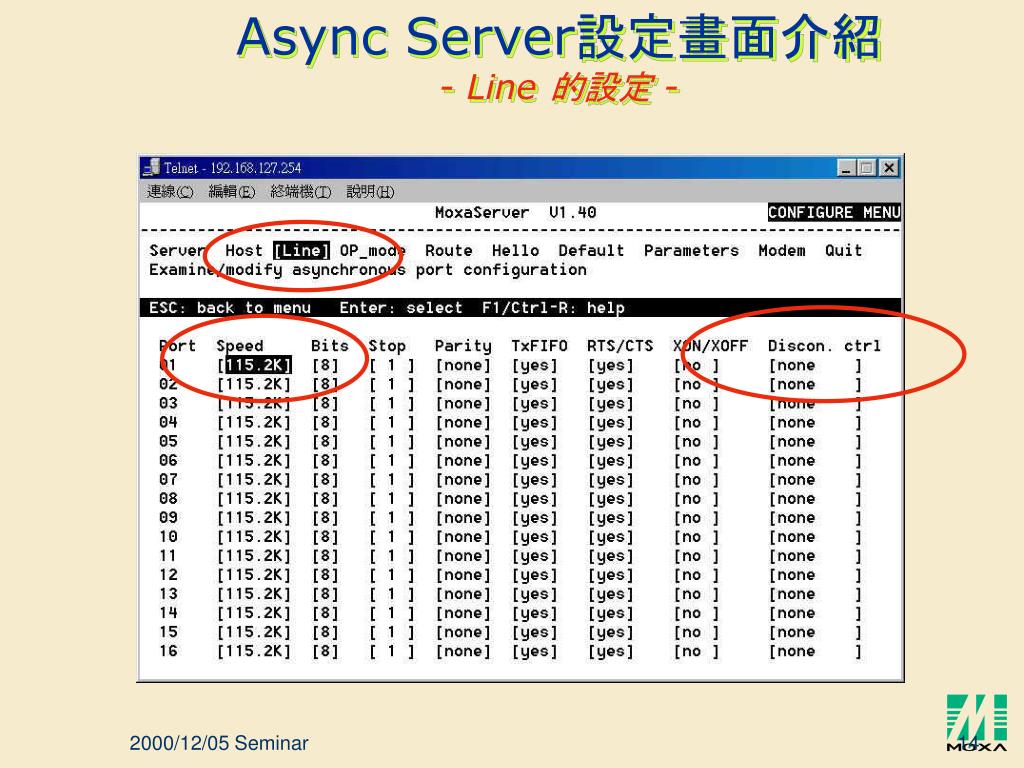Image resolution: width=1024 pixels, height=768 pixels.
Task: Click the MoxaServer V1.40 title text
Action: click(x=515, y=212)
